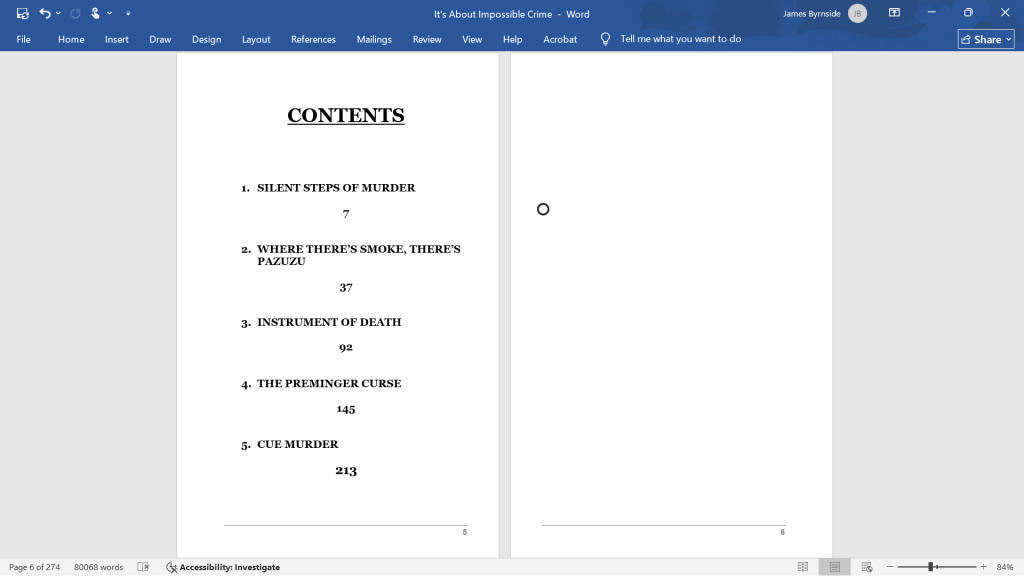Click the 80068 words count indicator

[98, 567]
